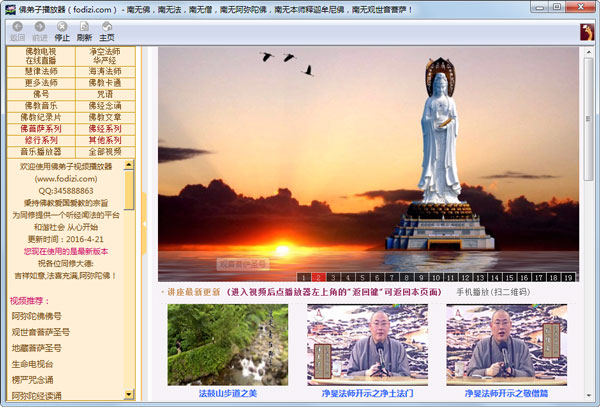
Task: Open the 修行系列 category
Action: click(41, 140)
